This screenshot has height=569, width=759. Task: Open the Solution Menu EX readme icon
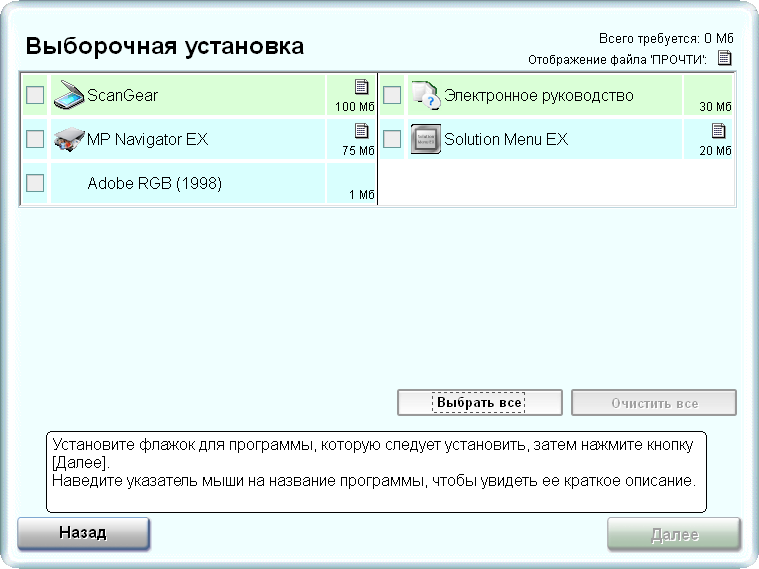(x=718, y=131)
